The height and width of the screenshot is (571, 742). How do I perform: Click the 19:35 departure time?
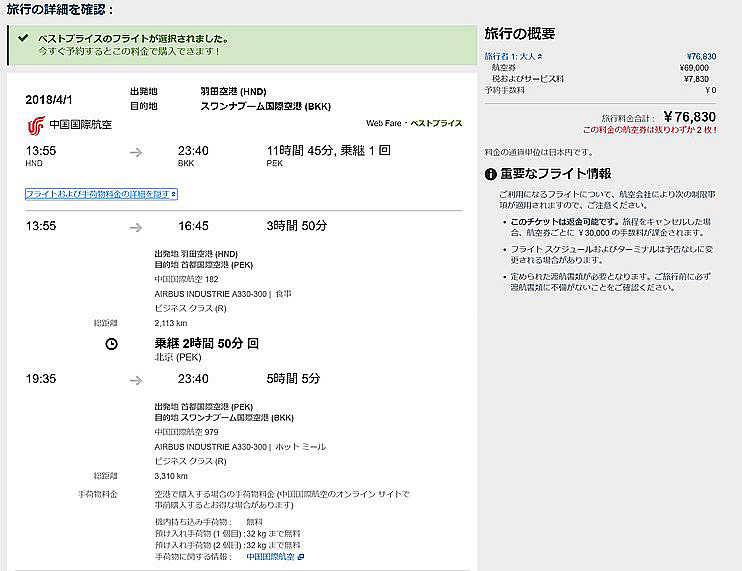pos(41,379)
